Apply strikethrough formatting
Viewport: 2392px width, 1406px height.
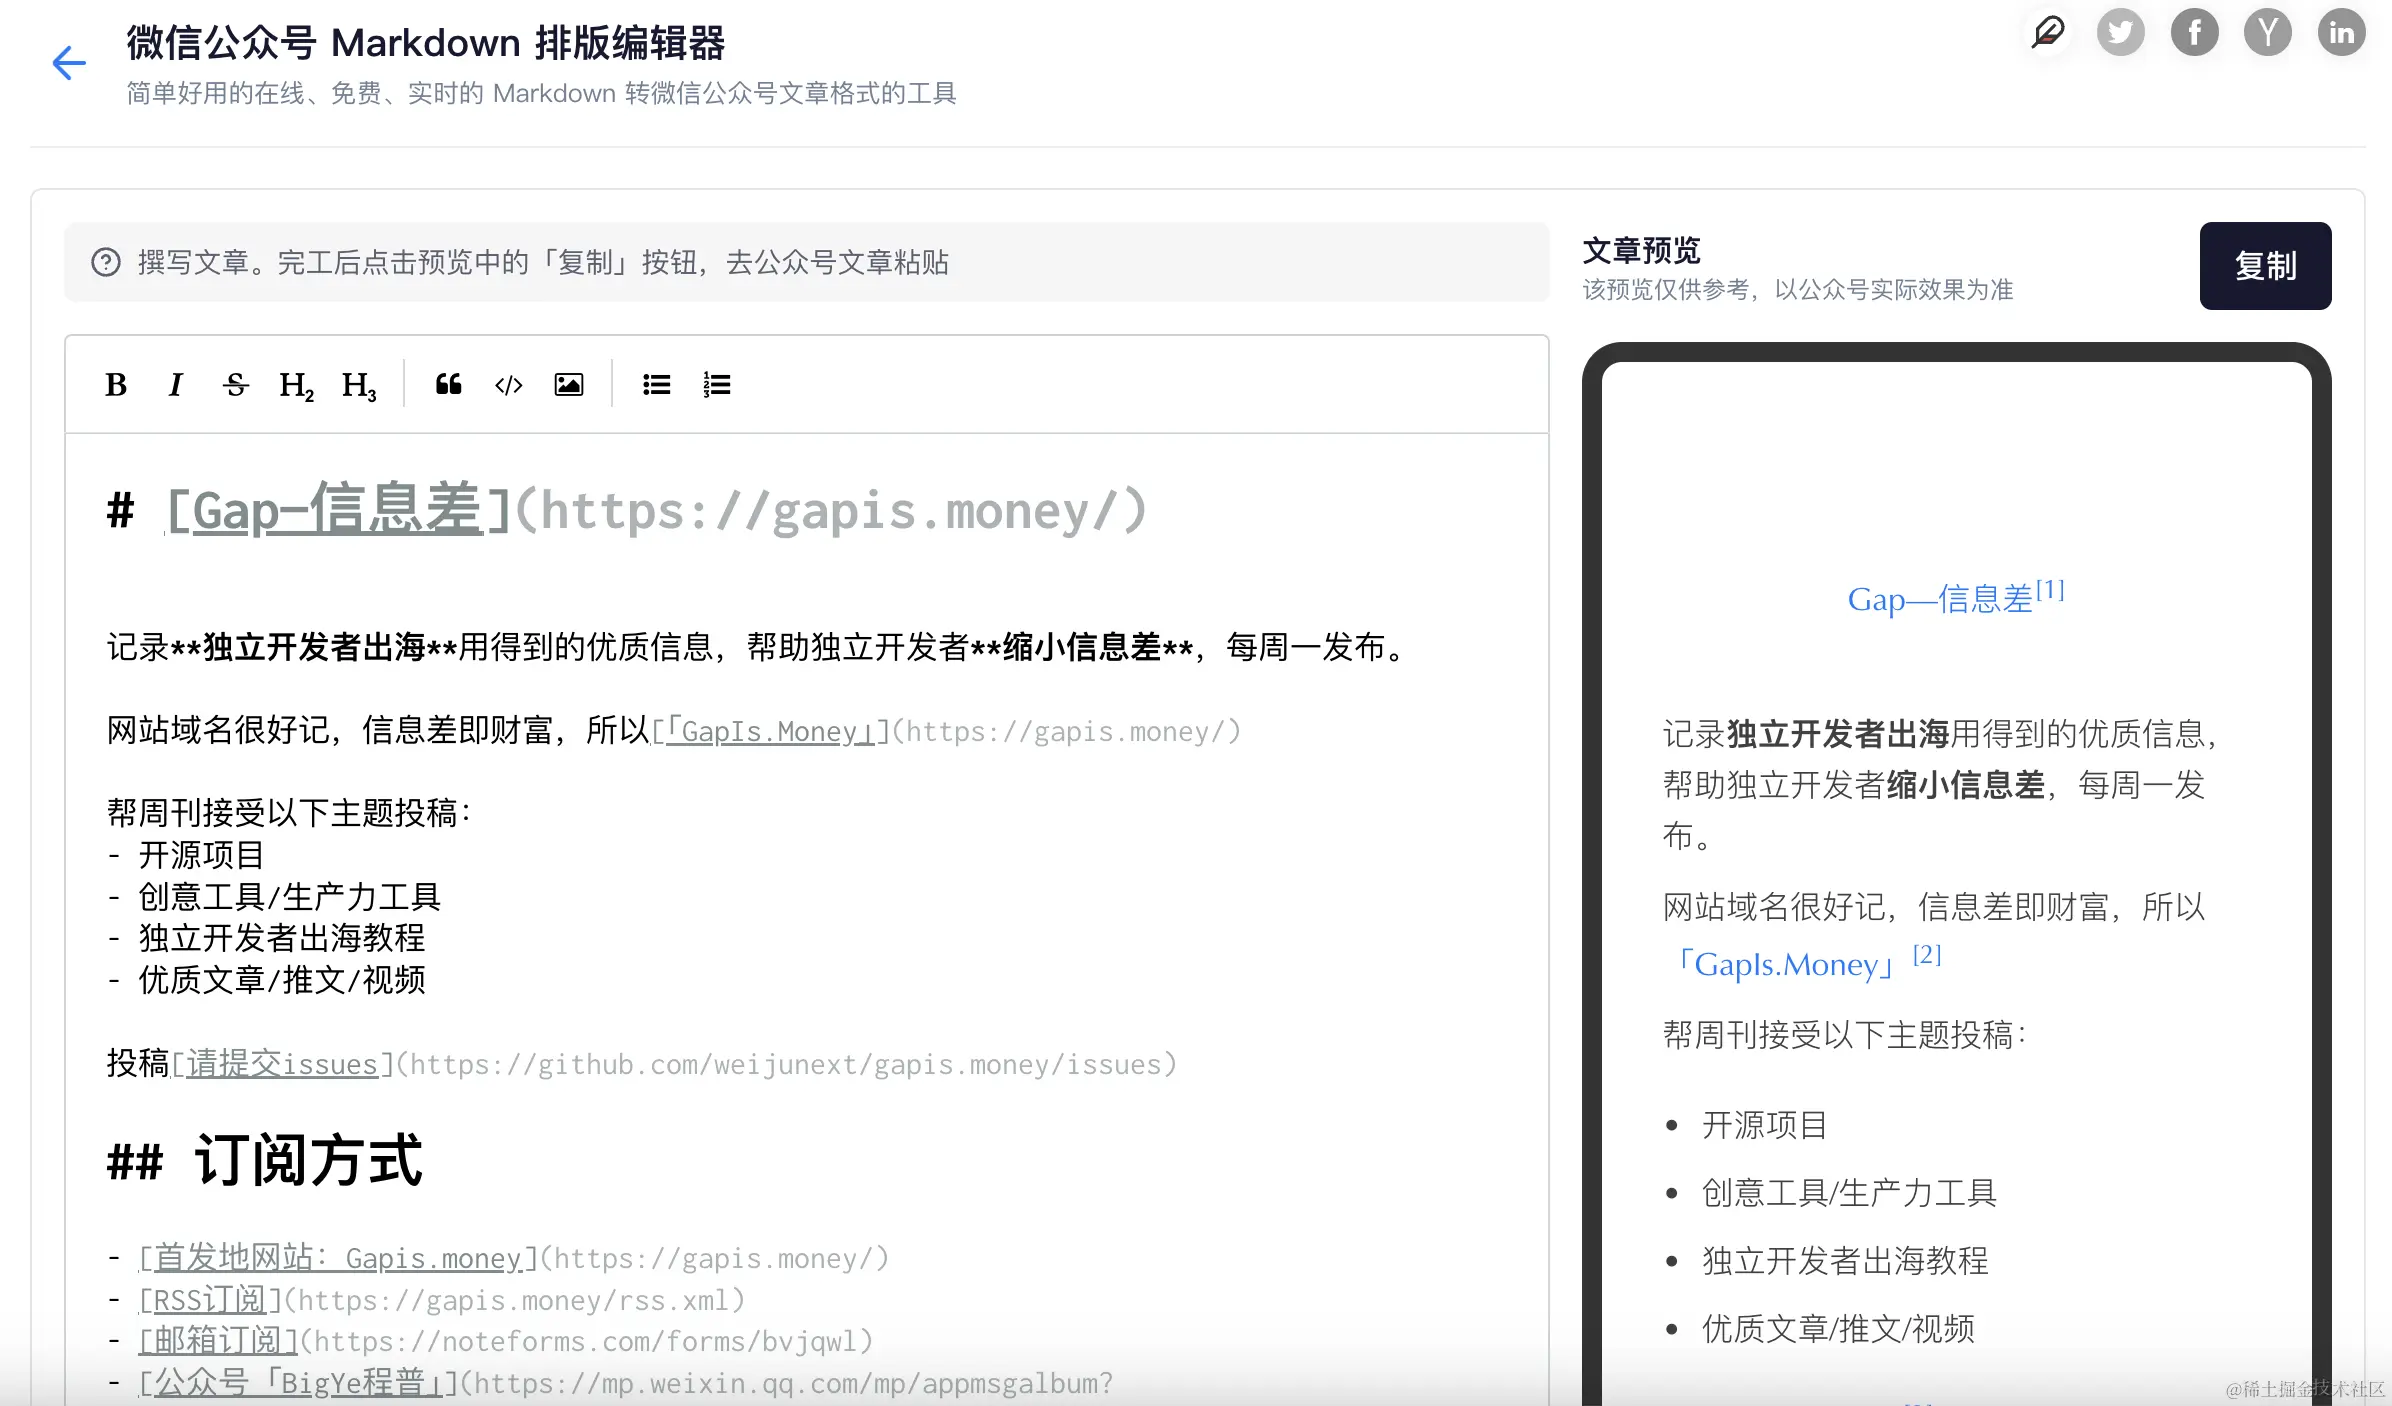[x=236, y=385]
